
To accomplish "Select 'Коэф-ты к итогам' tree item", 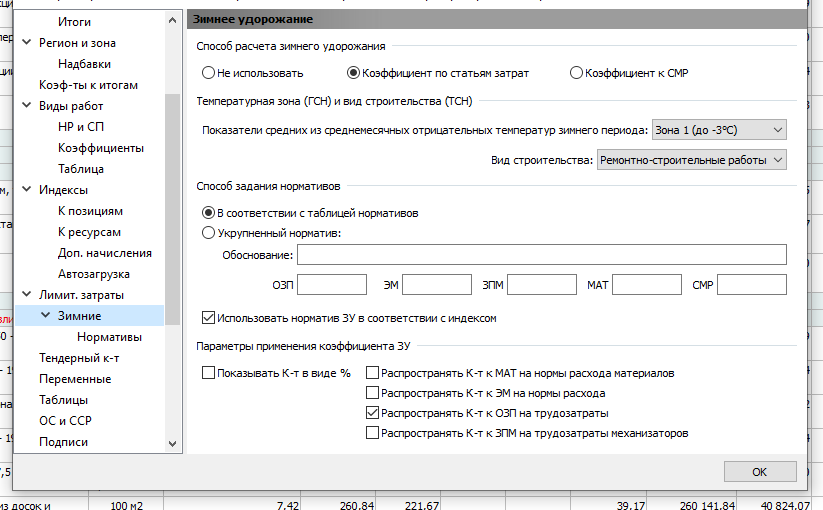I will pos(88,84).
